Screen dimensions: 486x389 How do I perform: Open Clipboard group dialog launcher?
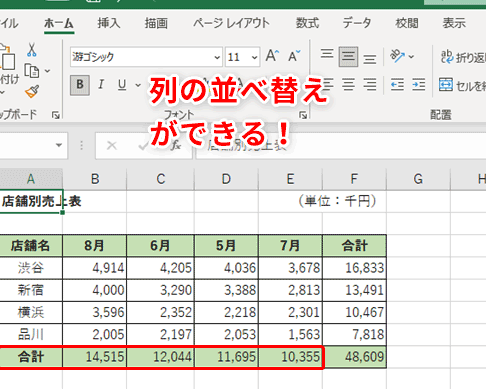(56, 115)
